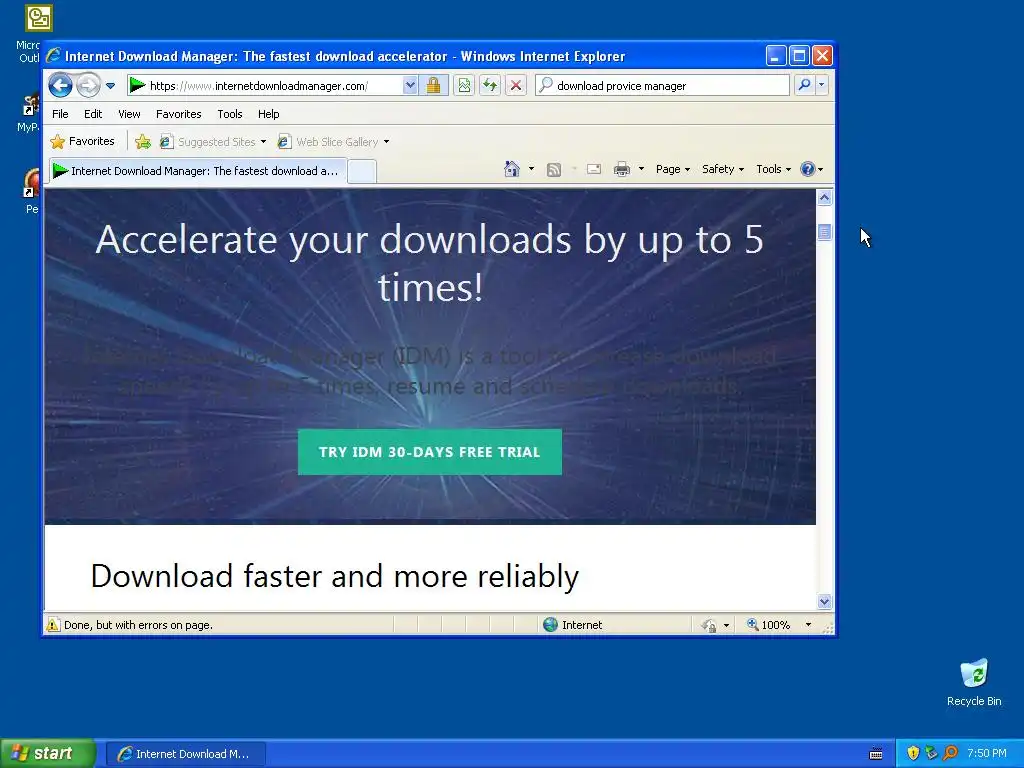Click the security lock icon

coord(433,86)
